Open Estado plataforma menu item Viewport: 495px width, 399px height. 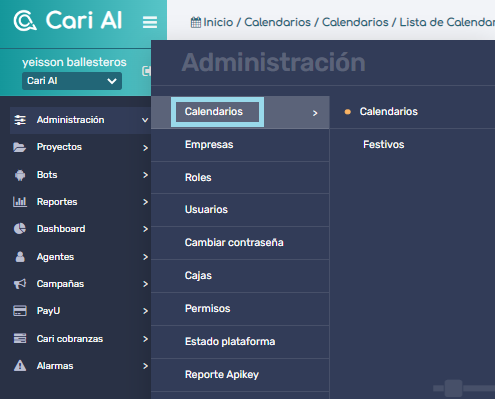pyautogui.click(x=240, y=342)
